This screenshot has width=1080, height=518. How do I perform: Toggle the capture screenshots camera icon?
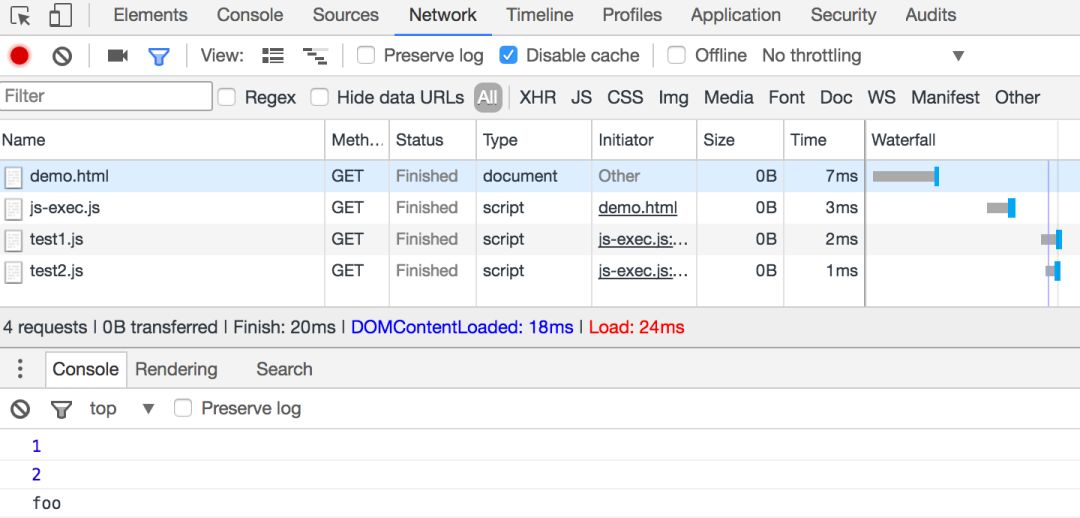click(118, 56)
